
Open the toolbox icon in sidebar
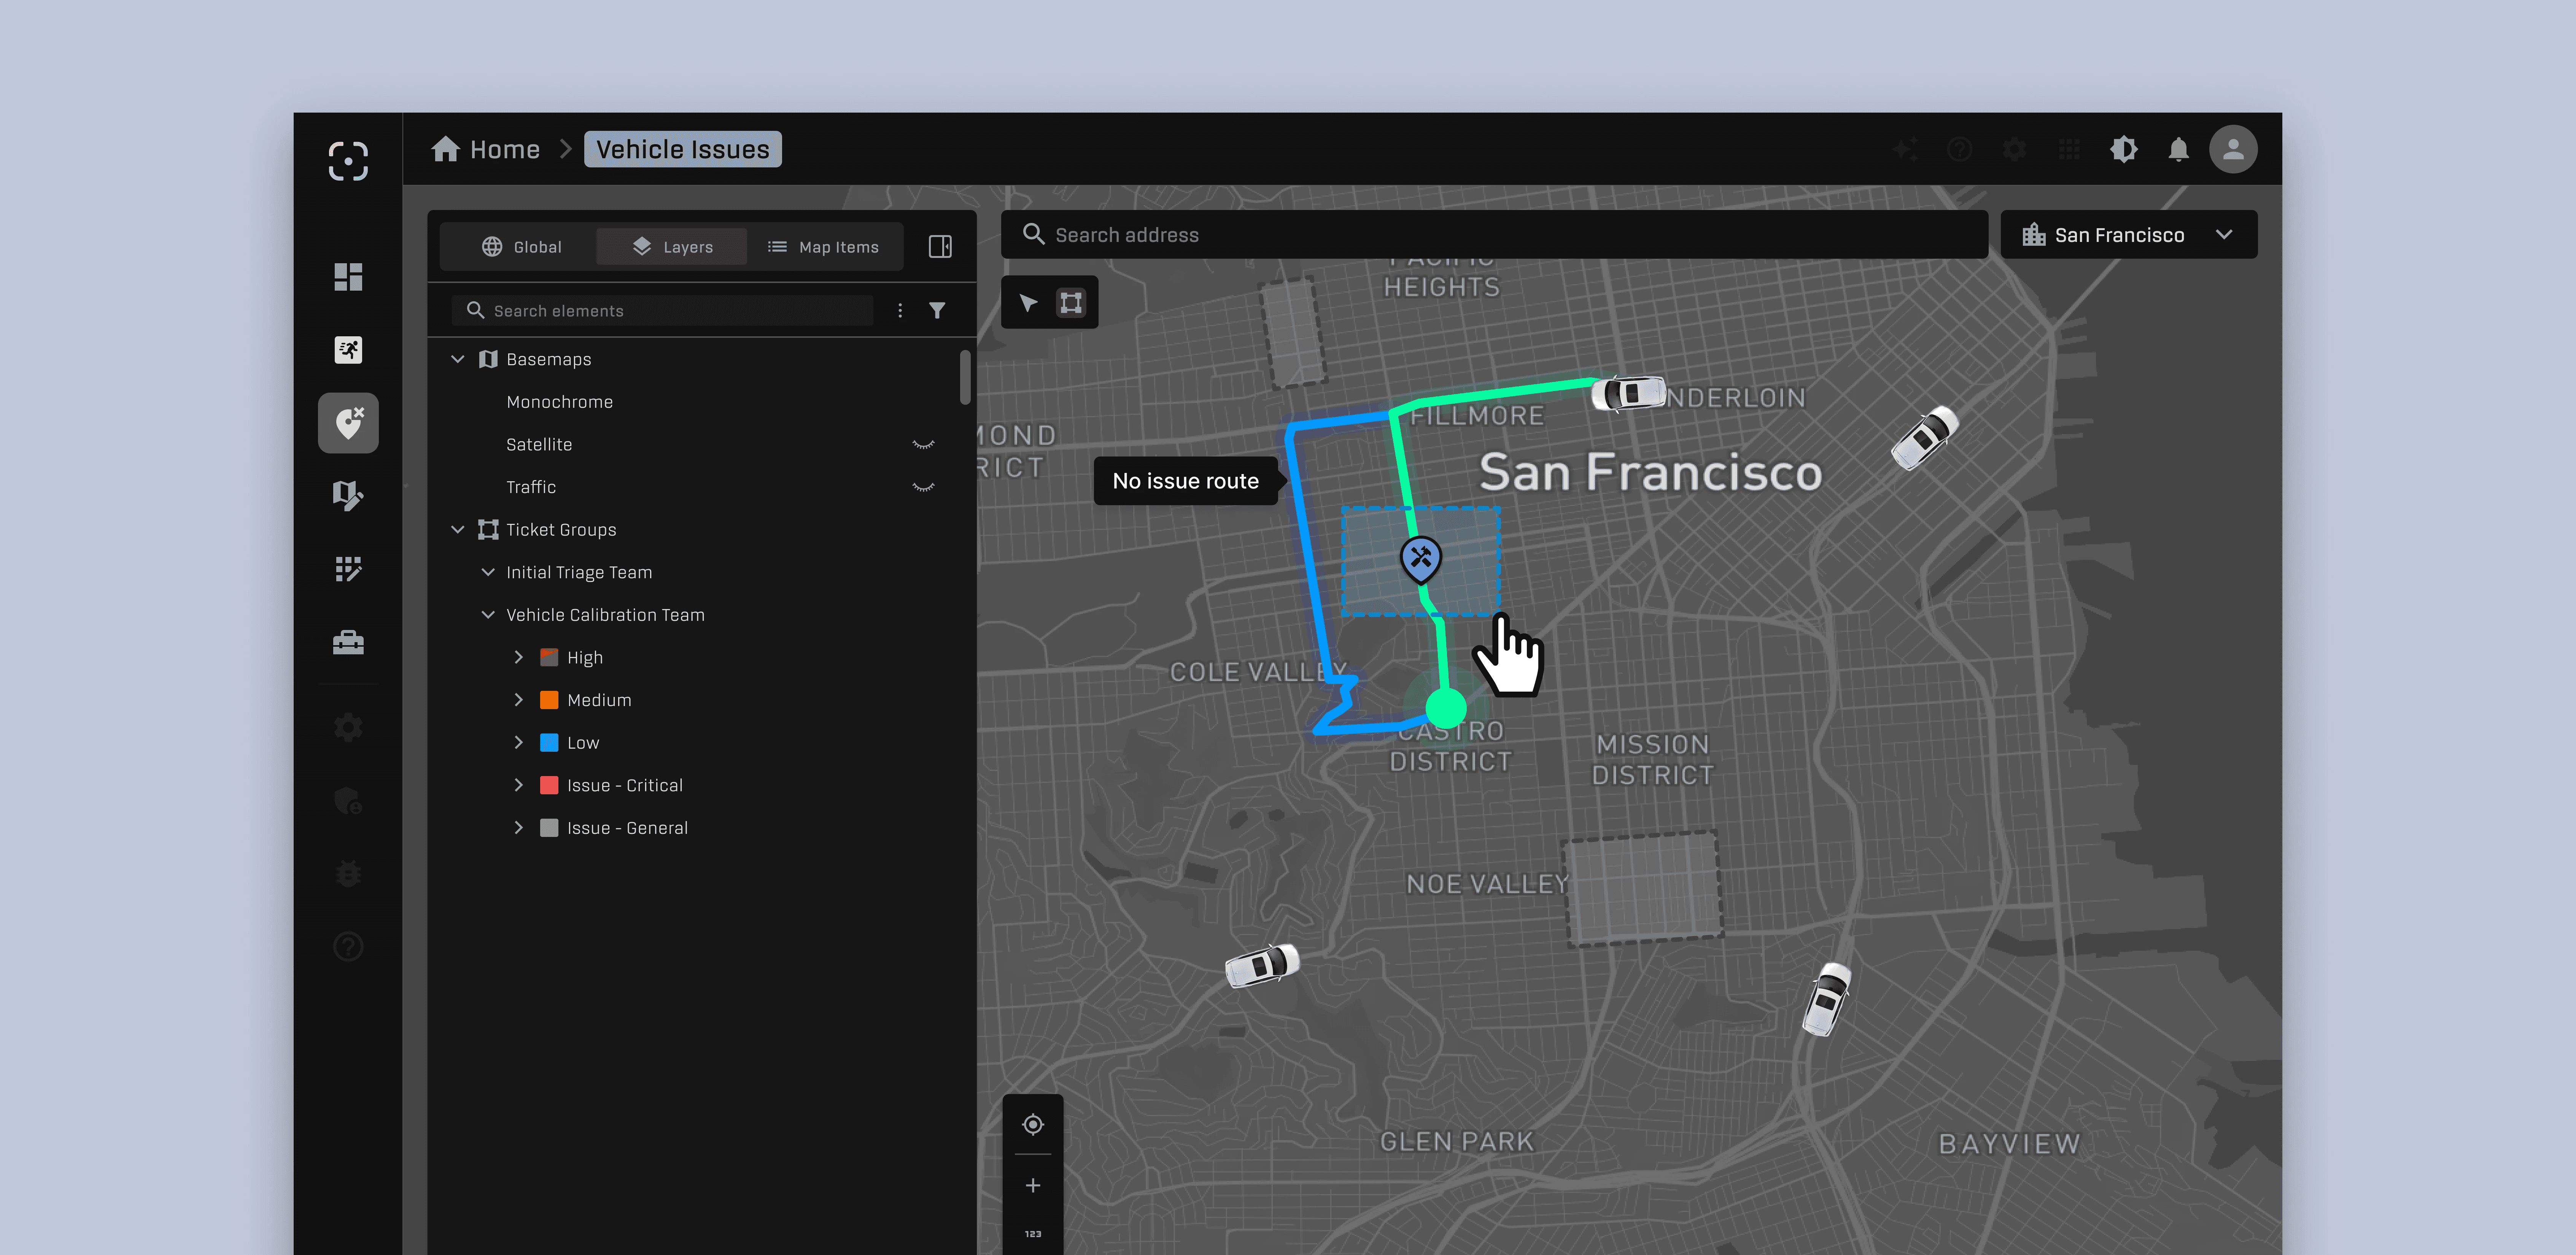click(x=348, y=642)
